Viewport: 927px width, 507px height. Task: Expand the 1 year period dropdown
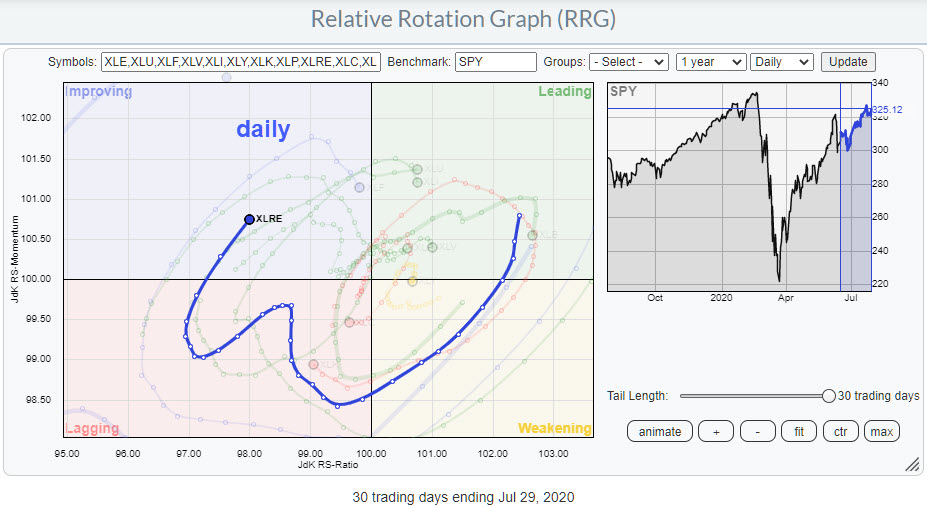[x=711, y=62]
